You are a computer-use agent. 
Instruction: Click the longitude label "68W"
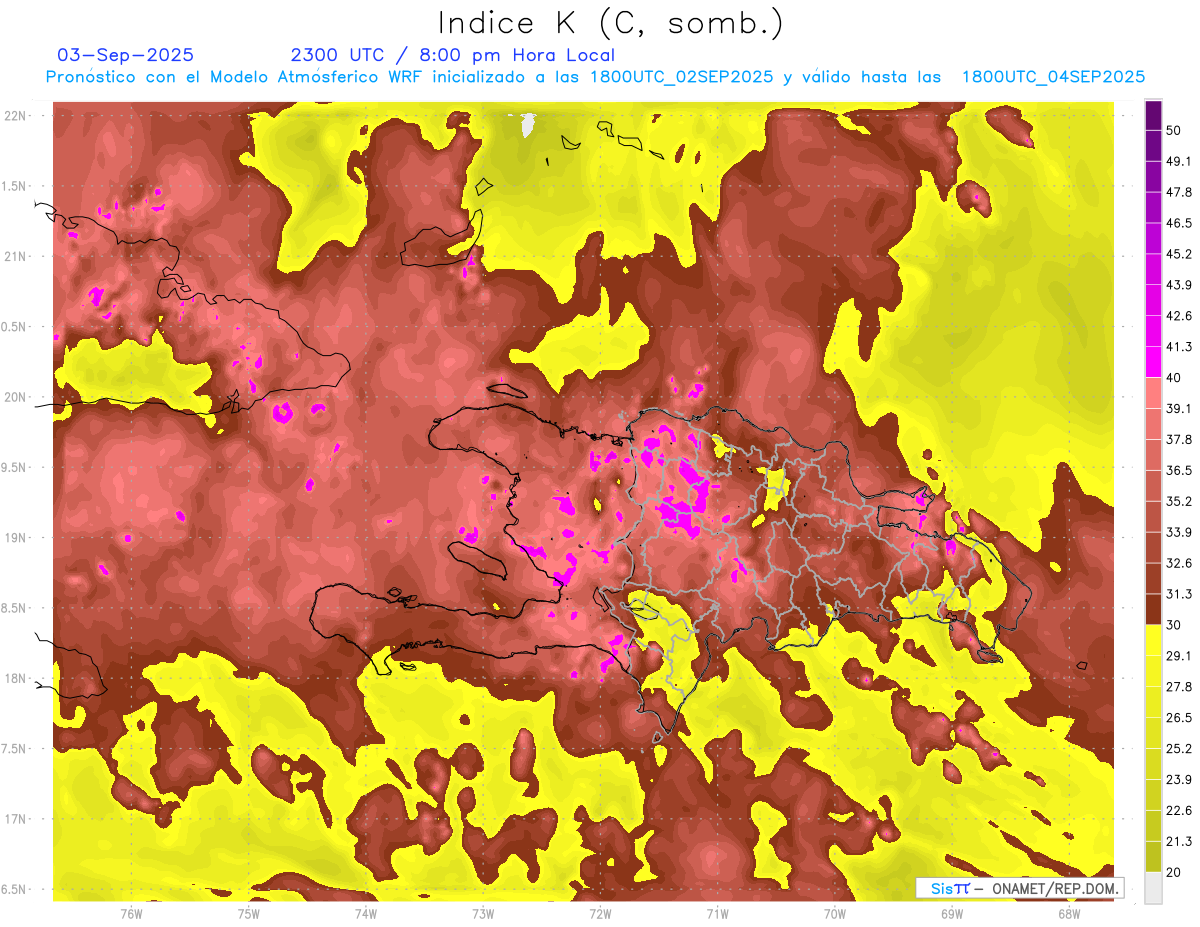(1068, 913)
